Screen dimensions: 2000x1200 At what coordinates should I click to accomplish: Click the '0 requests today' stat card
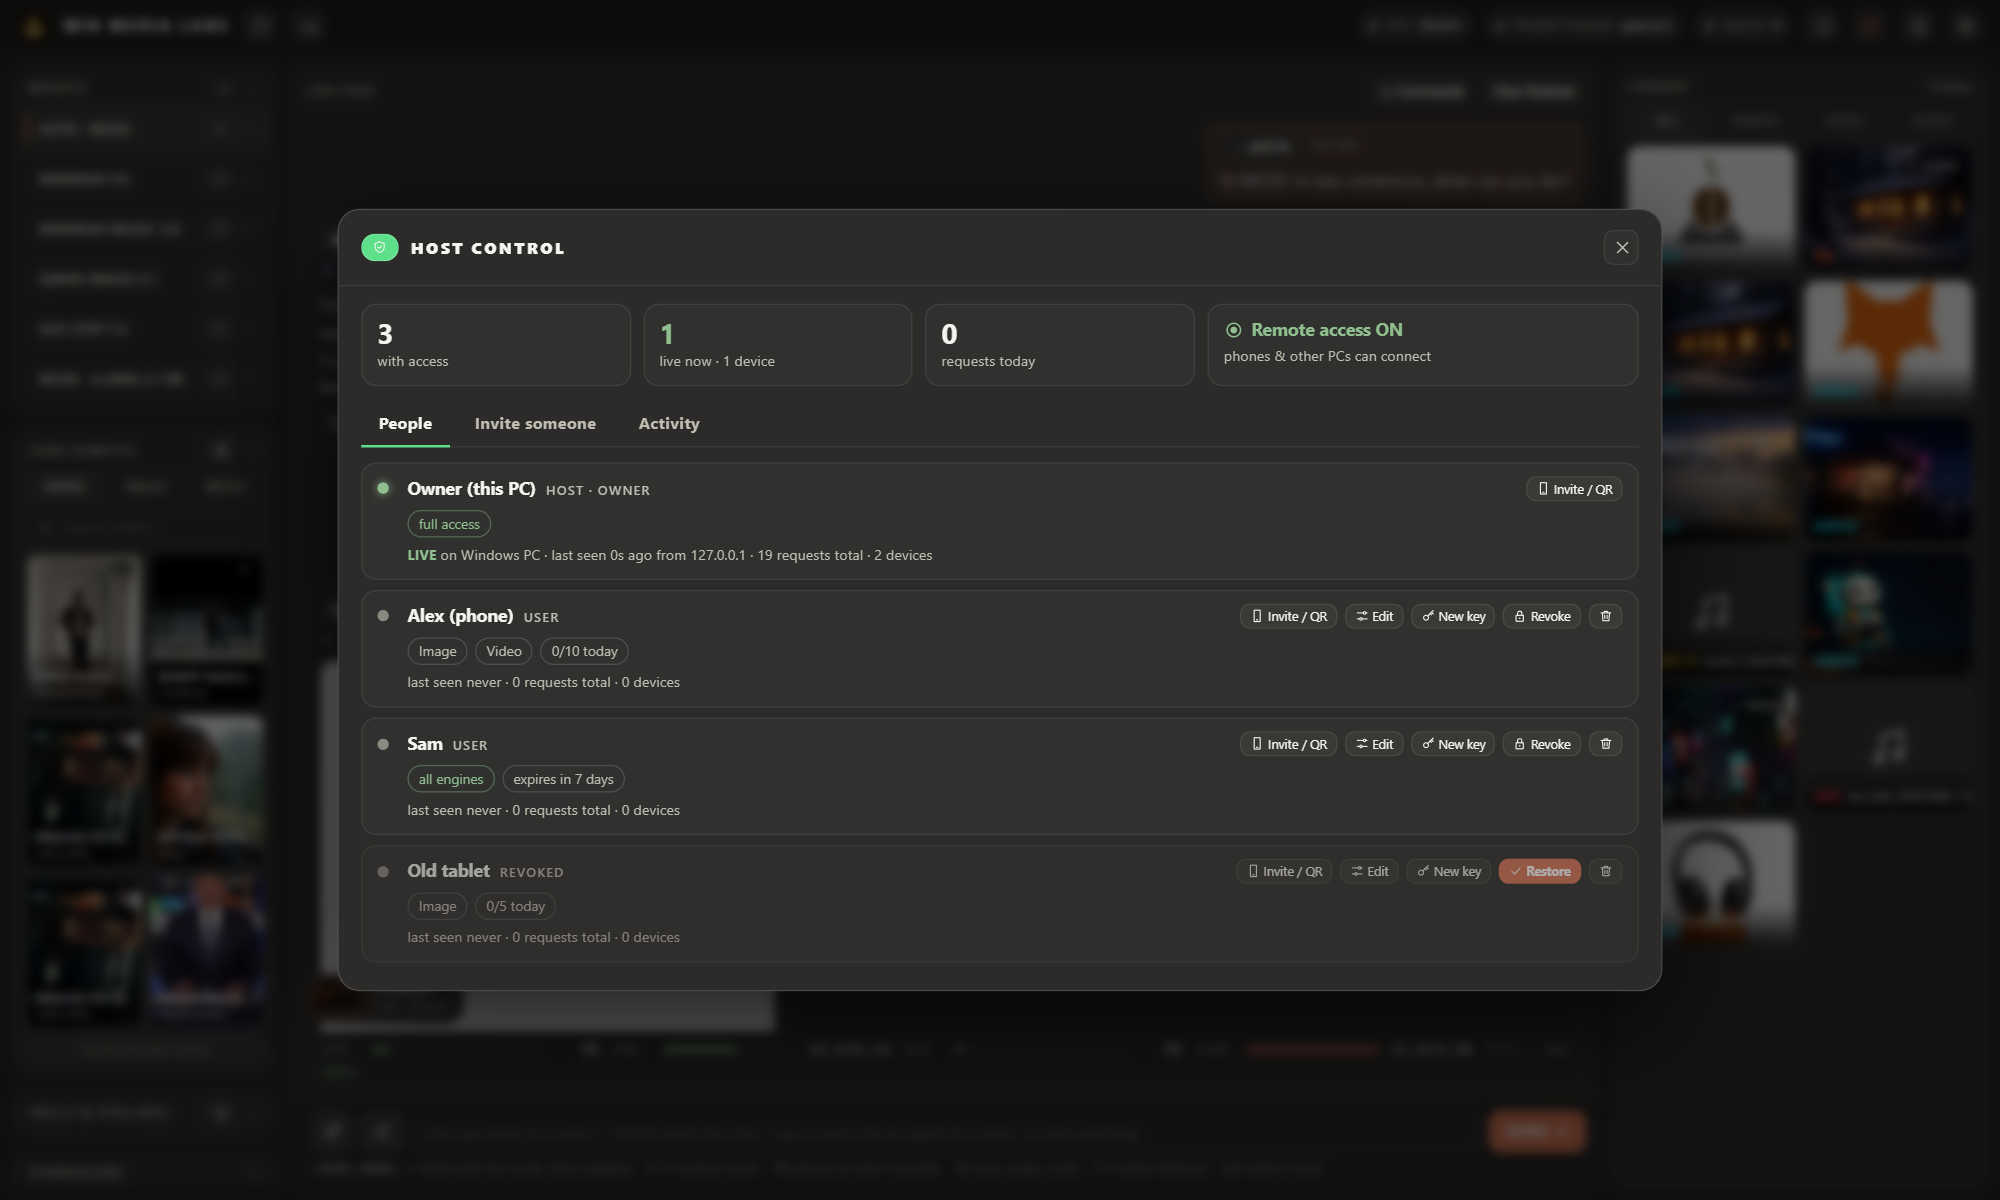tap(1060, 344)
